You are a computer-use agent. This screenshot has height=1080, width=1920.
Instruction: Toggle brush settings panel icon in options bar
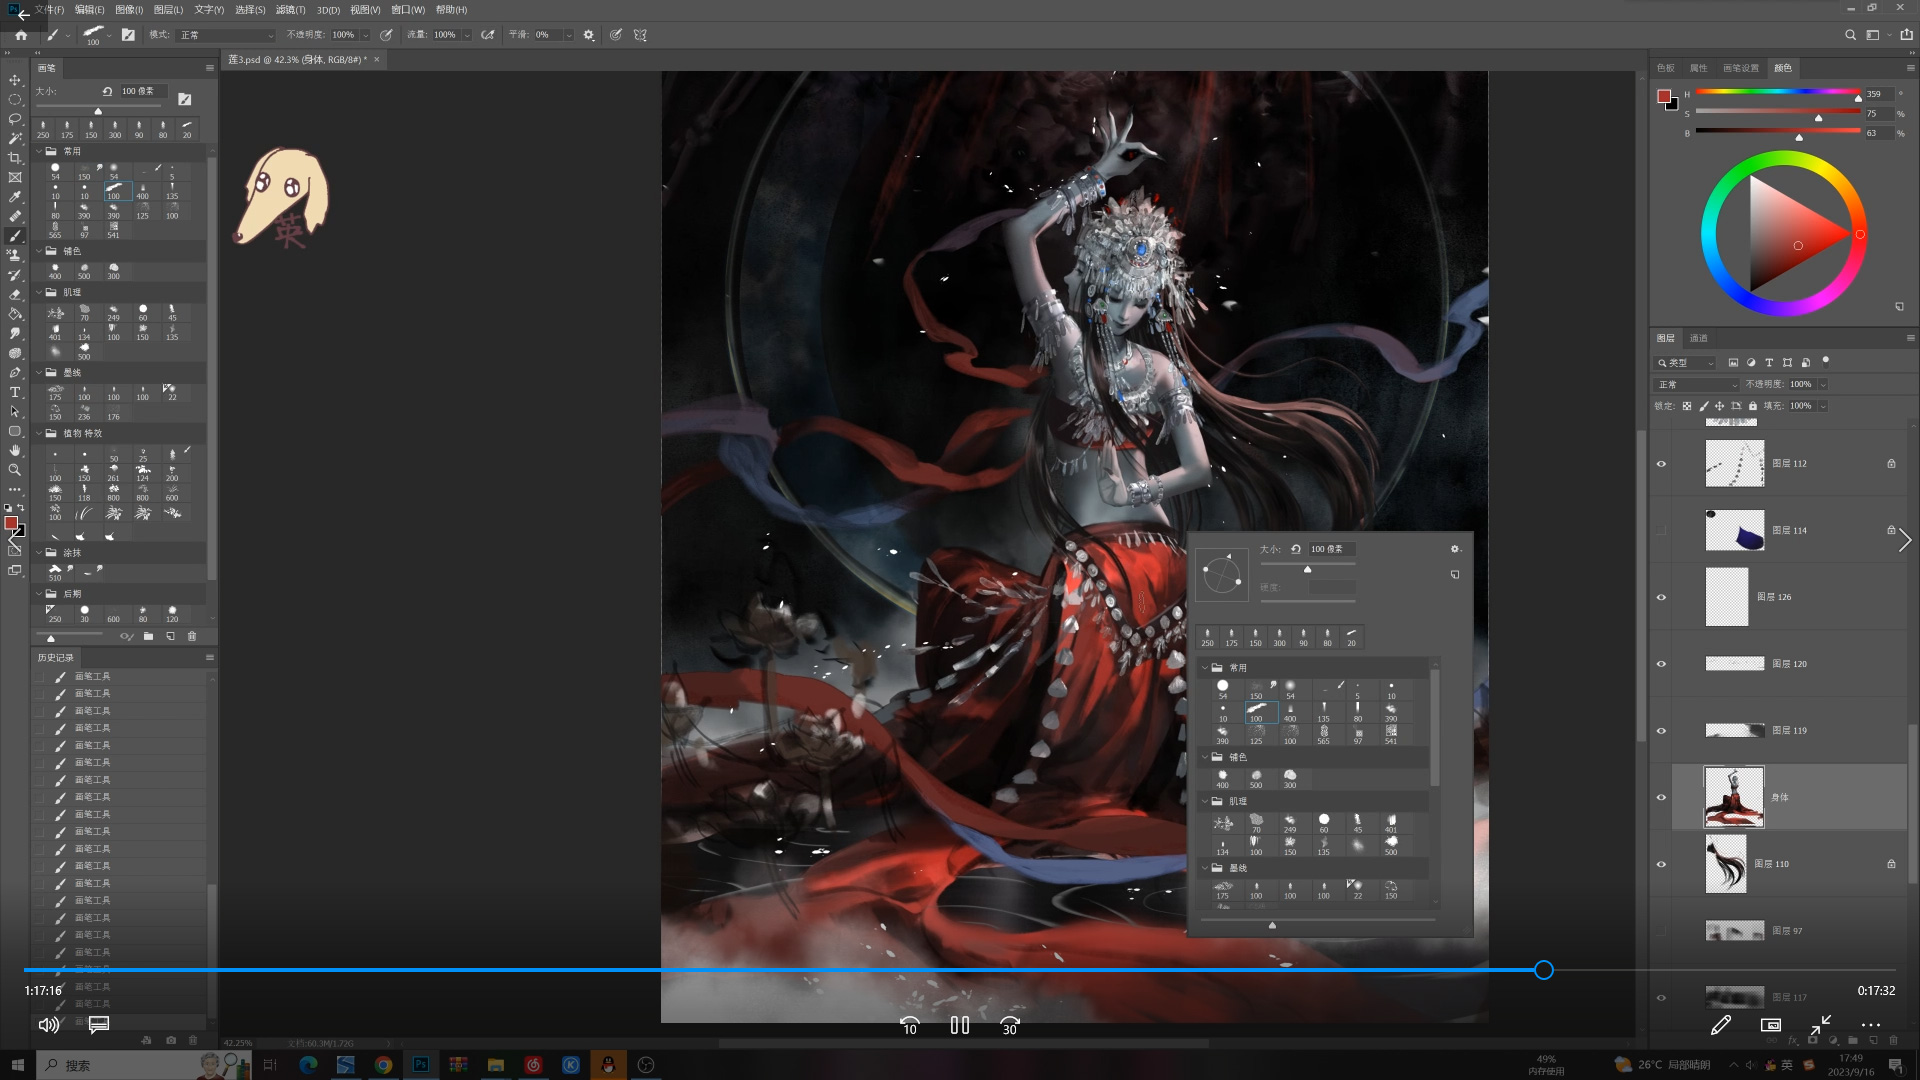pyautogui.click(x=128, y=35)
